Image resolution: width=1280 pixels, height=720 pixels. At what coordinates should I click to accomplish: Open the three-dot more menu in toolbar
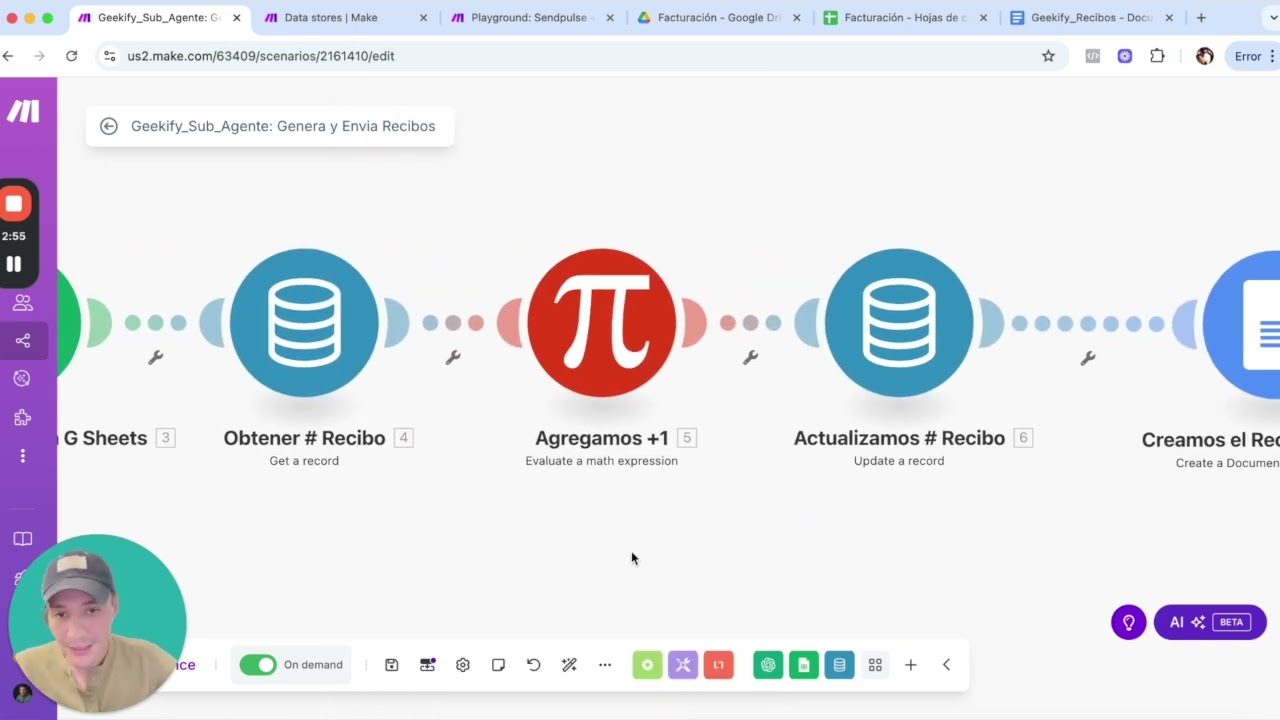tap(605, 665)
